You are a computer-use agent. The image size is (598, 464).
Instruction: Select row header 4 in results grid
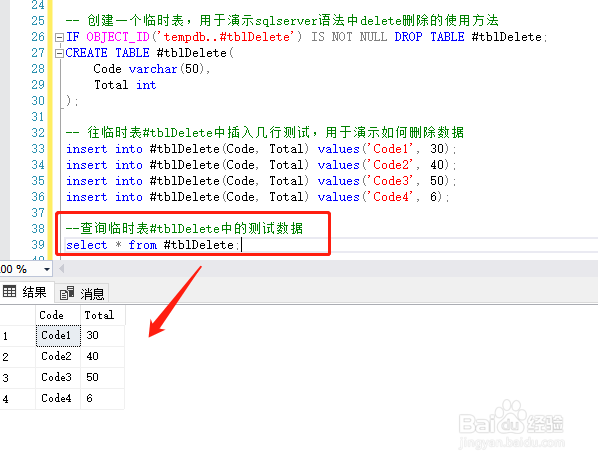(x=18, y=399)
